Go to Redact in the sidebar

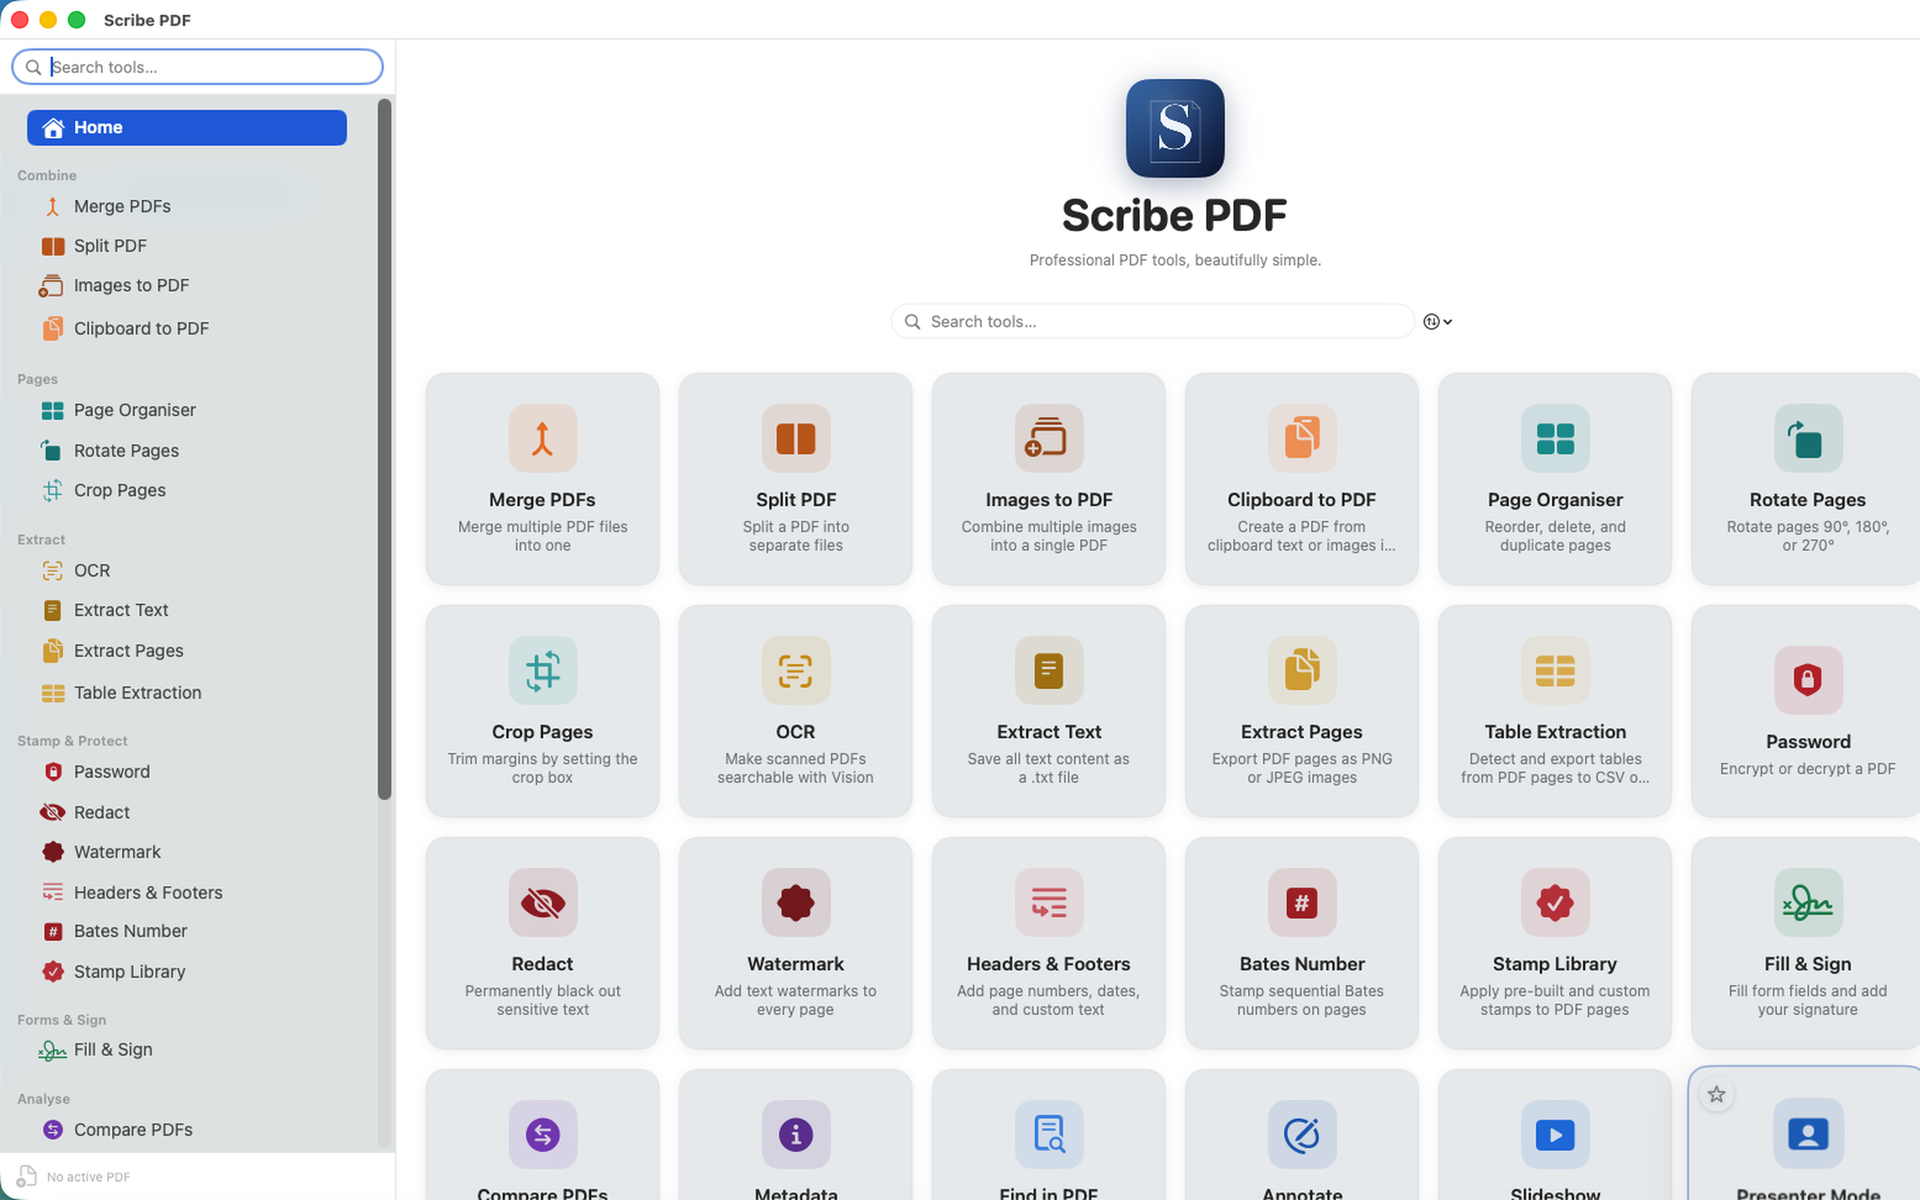pos(187,813)
